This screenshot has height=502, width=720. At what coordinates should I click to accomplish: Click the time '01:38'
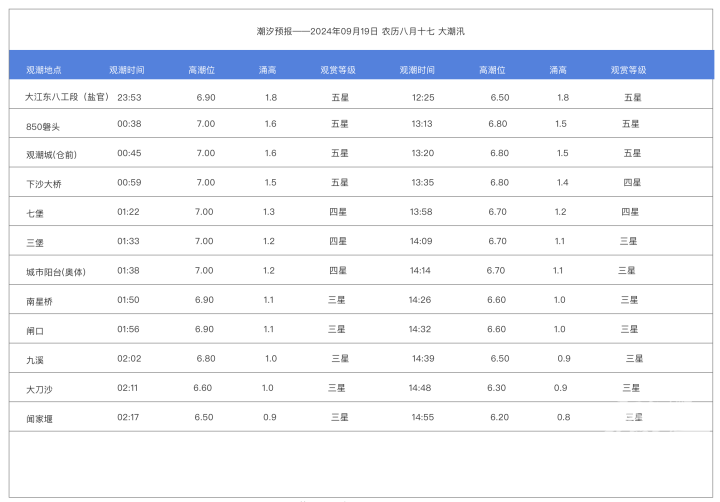tap(128, 271)
